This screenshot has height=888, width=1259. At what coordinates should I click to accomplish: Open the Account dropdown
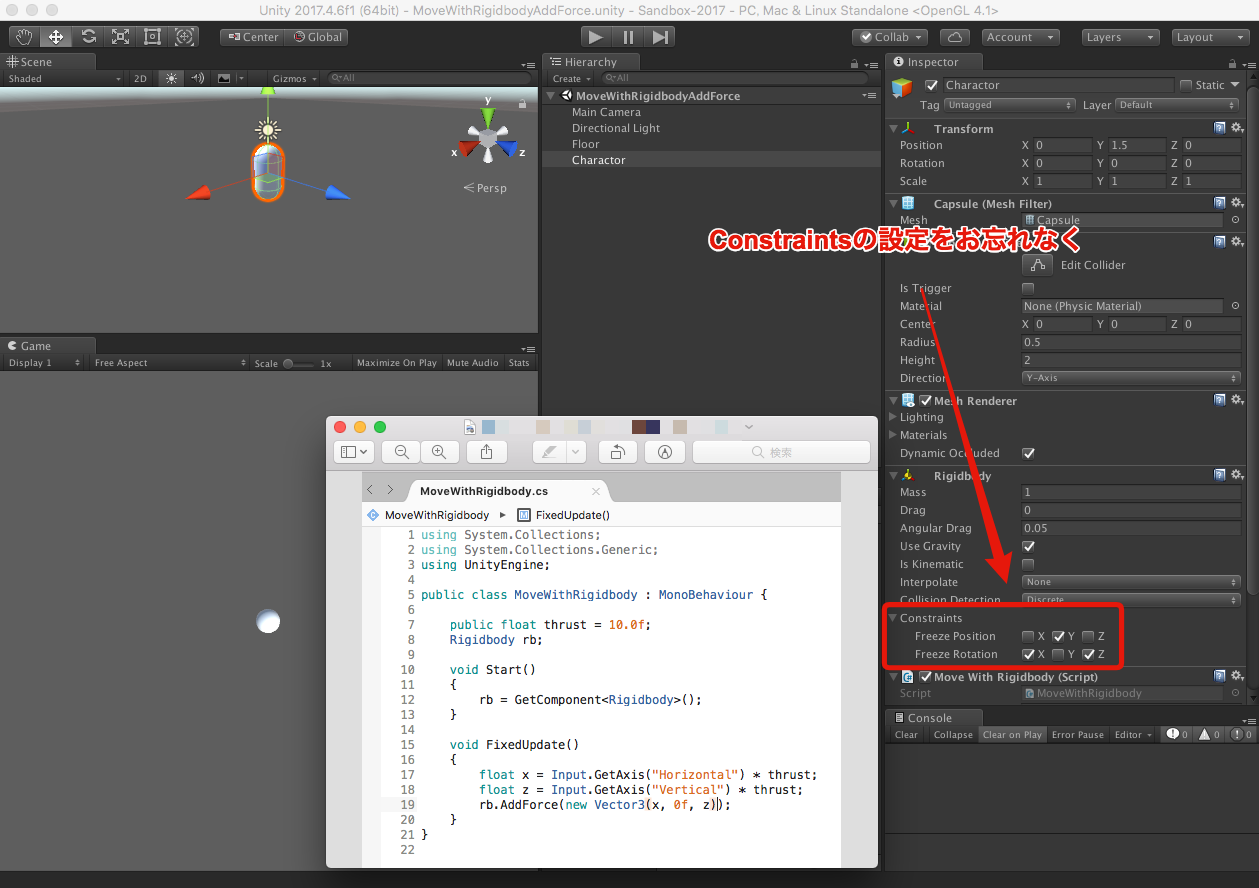tap(1019, 37)
